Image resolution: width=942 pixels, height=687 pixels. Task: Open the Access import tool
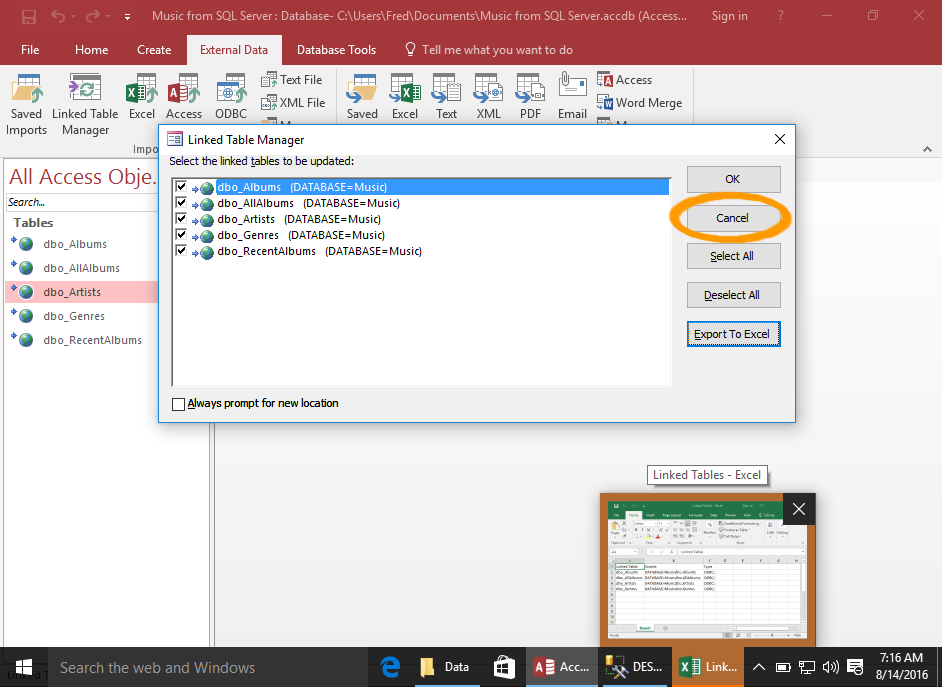(x=184, y=95)
